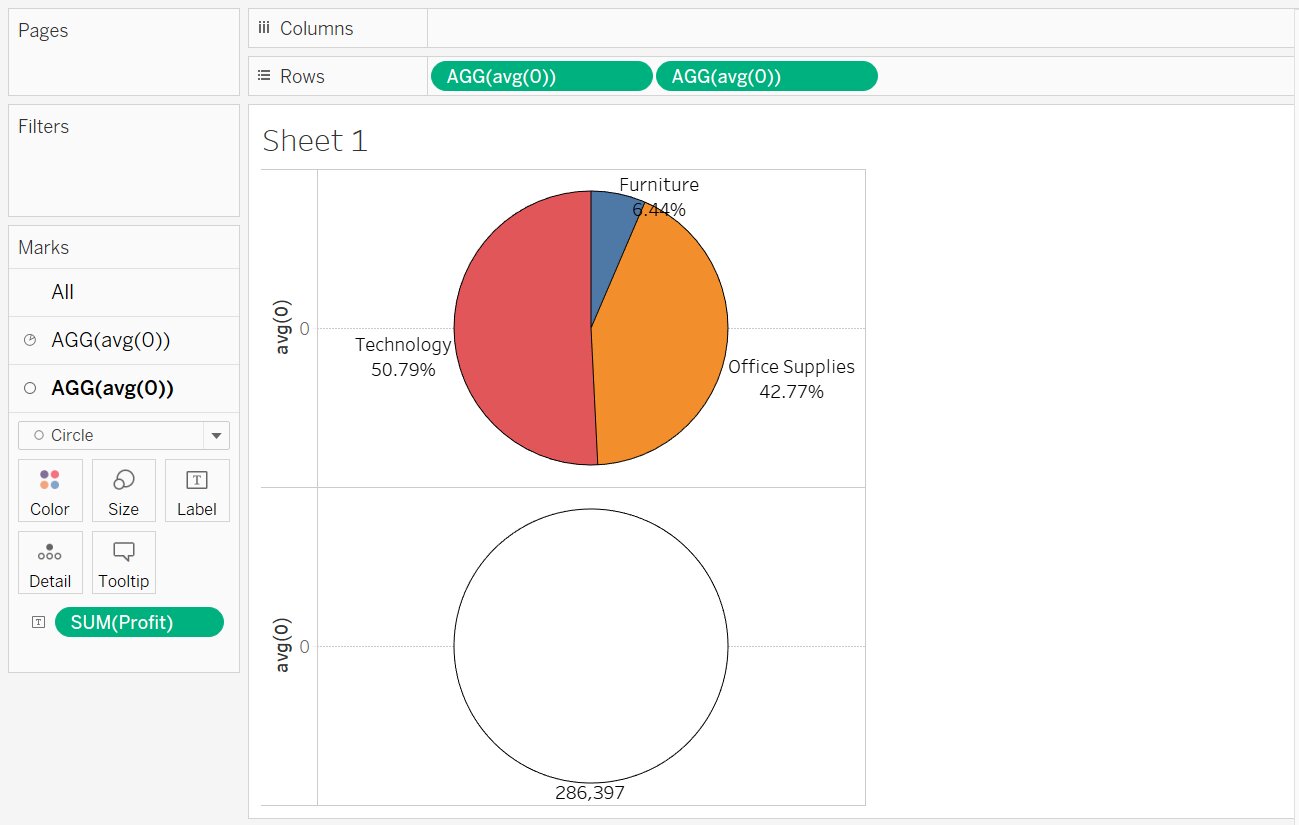Select the first AGG(avg(0)) marks section

click(110, 341)
